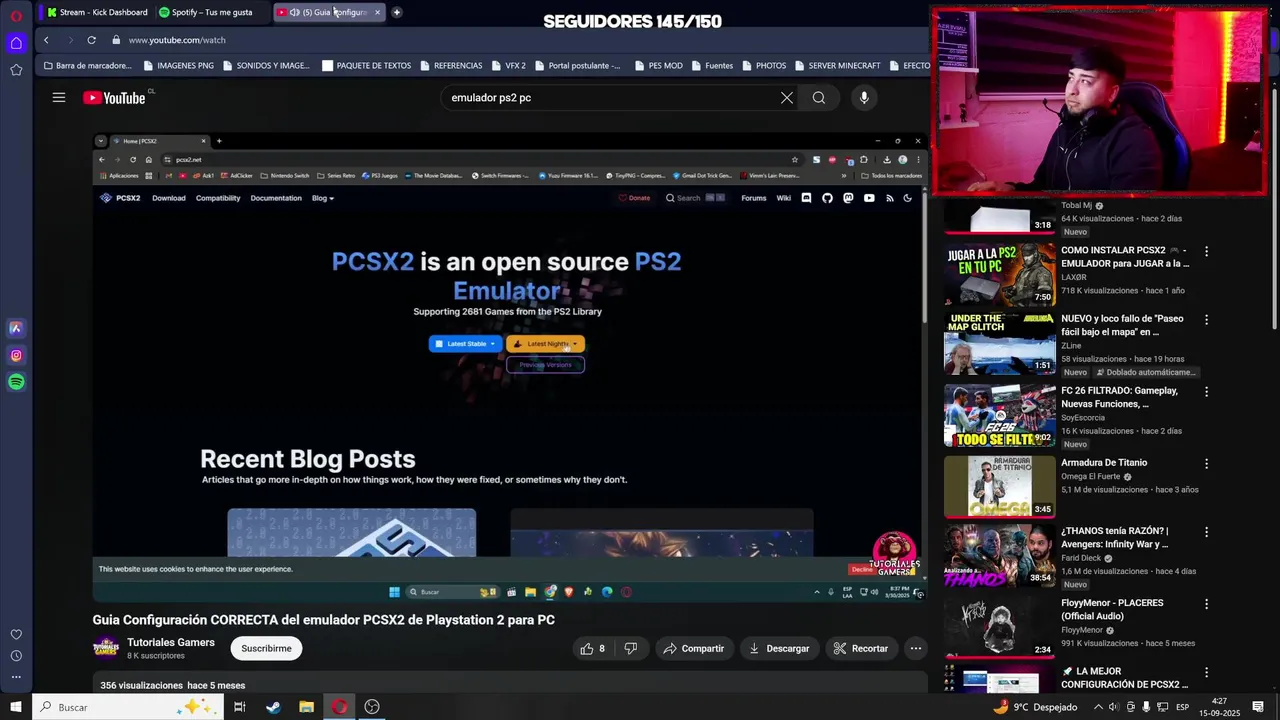Go to the YouTube home logo
The image size is (1280, 720).
tap(114, 98)
